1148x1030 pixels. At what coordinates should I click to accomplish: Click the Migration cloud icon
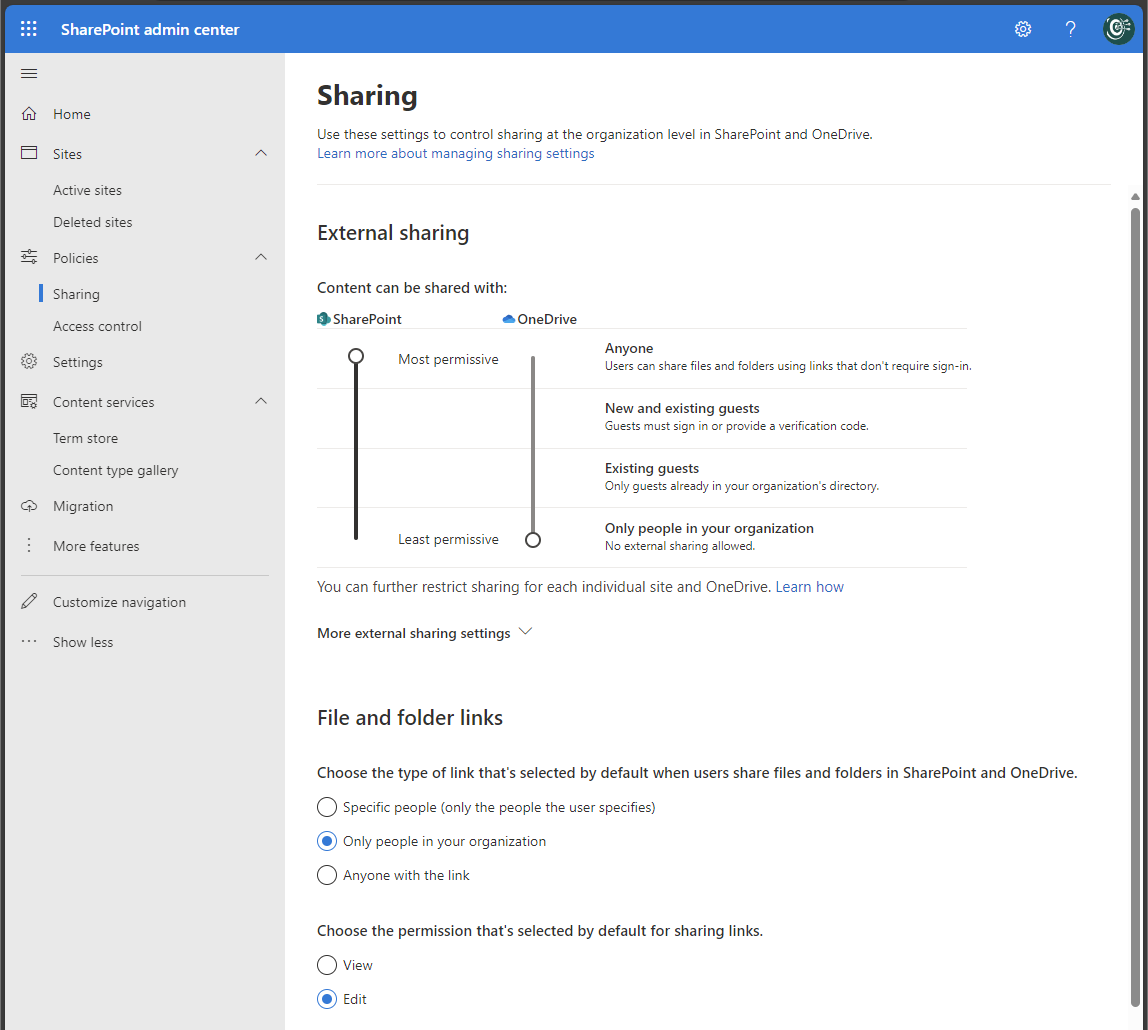(29, 506)
